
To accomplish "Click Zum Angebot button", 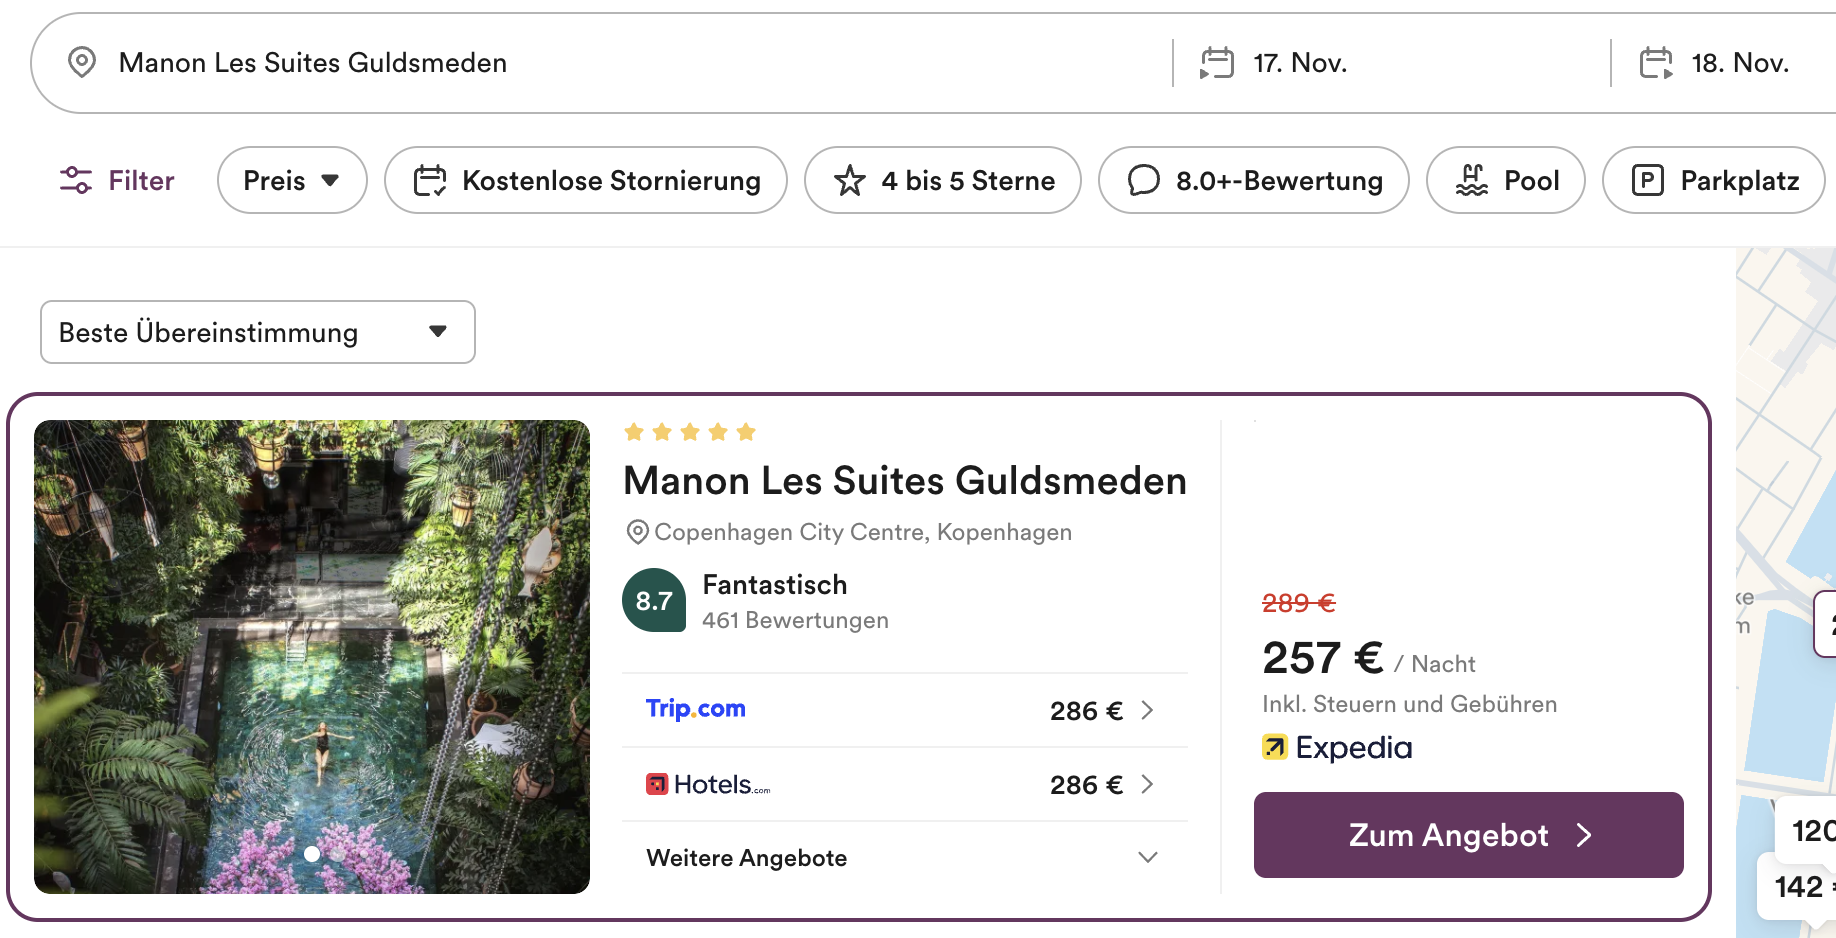I will click(1468, 835).
